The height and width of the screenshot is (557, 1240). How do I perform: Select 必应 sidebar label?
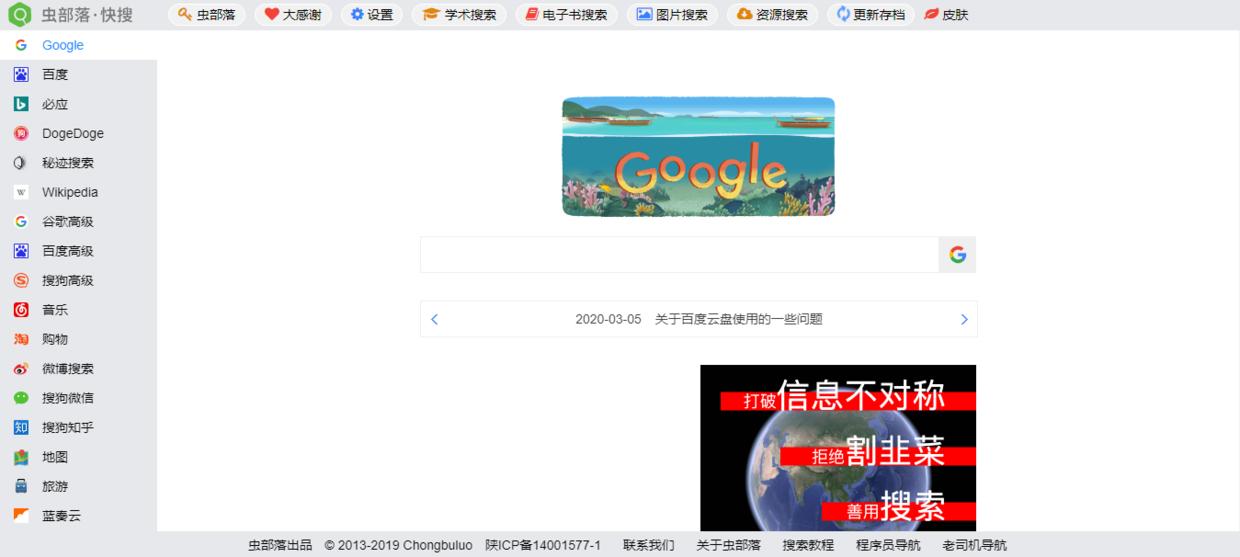click(55, 104)
